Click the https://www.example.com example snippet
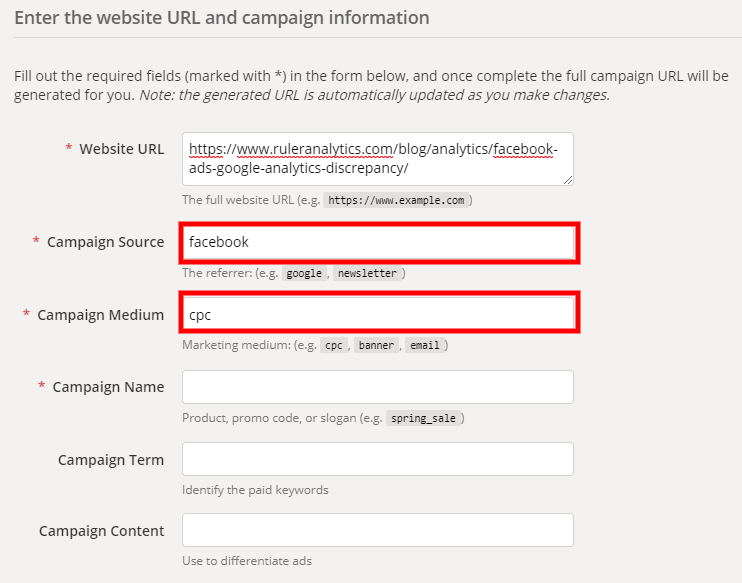The image size is (742, 583). pyautogui.click(x=397, y=201)
